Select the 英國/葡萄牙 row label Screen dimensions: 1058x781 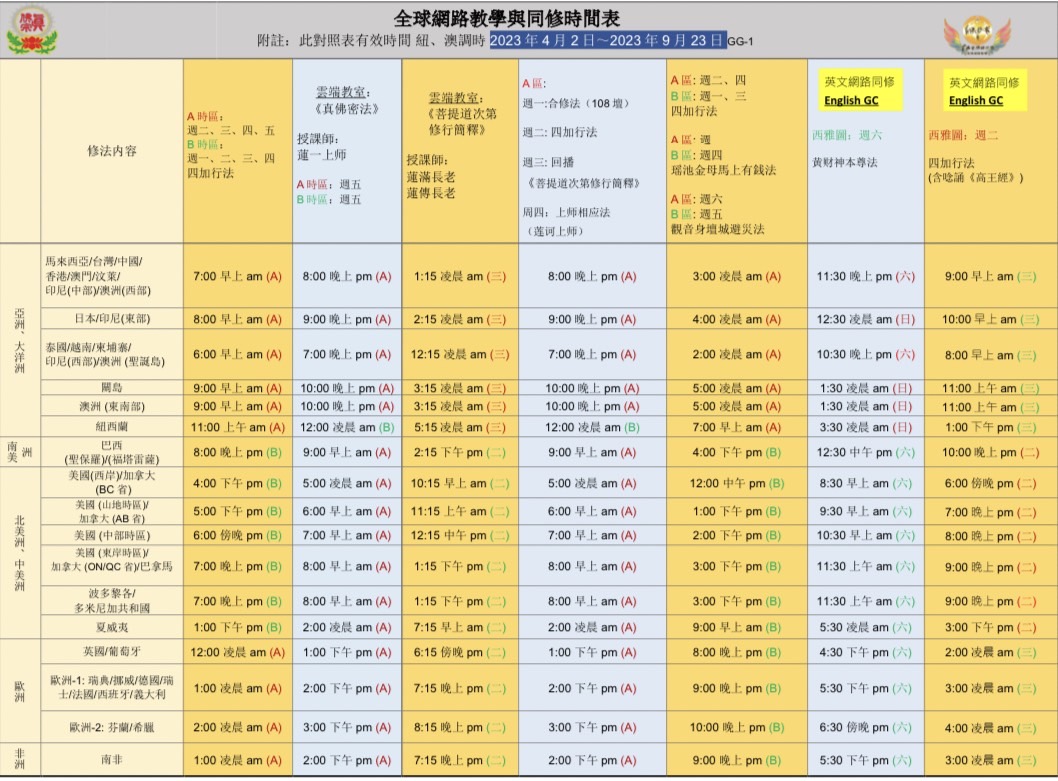pos(111,652)
